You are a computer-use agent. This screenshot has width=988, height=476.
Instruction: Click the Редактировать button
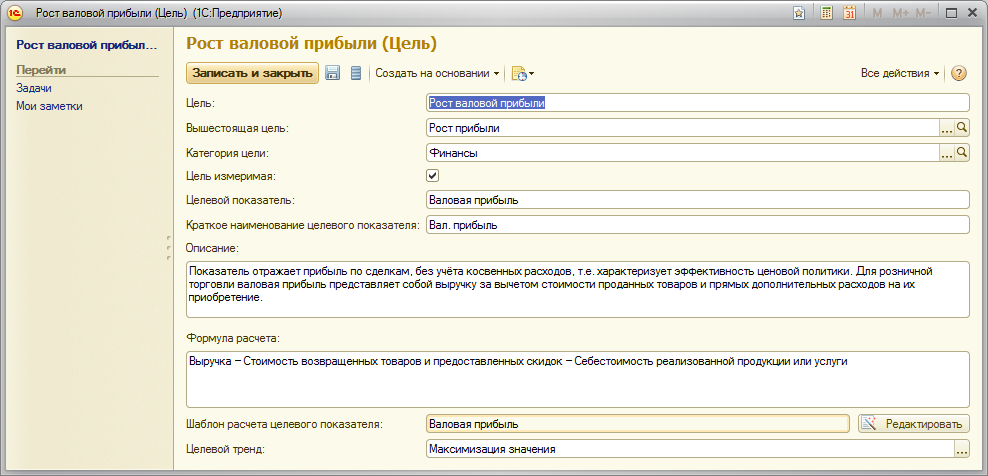pos(914,424)
